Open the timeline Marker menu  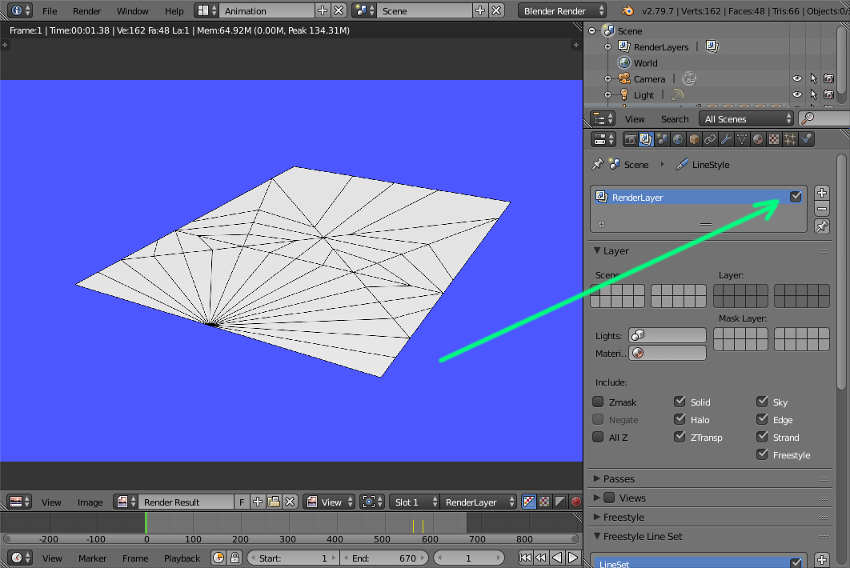pyautogui.click(x=92, y=558)
